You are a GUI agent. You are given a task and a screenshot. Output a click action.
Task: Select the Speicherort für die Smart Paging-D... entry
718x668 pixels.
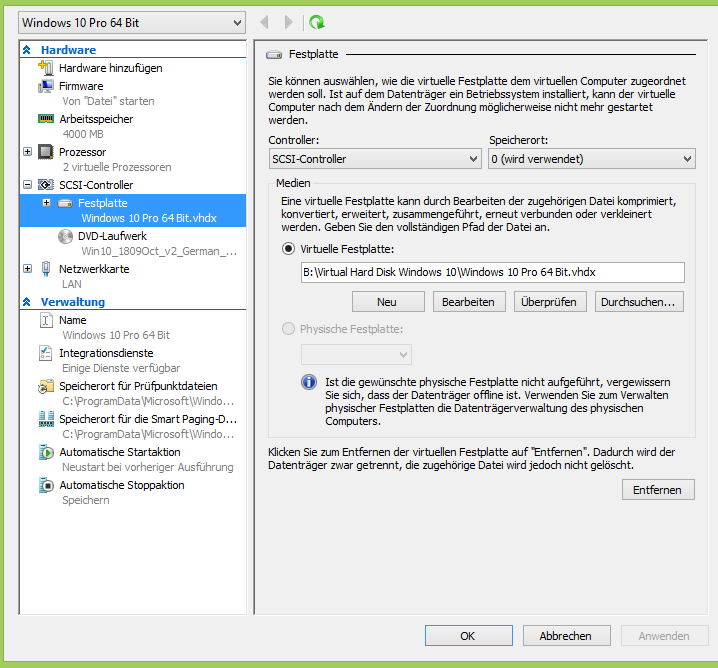click(147, 419)
